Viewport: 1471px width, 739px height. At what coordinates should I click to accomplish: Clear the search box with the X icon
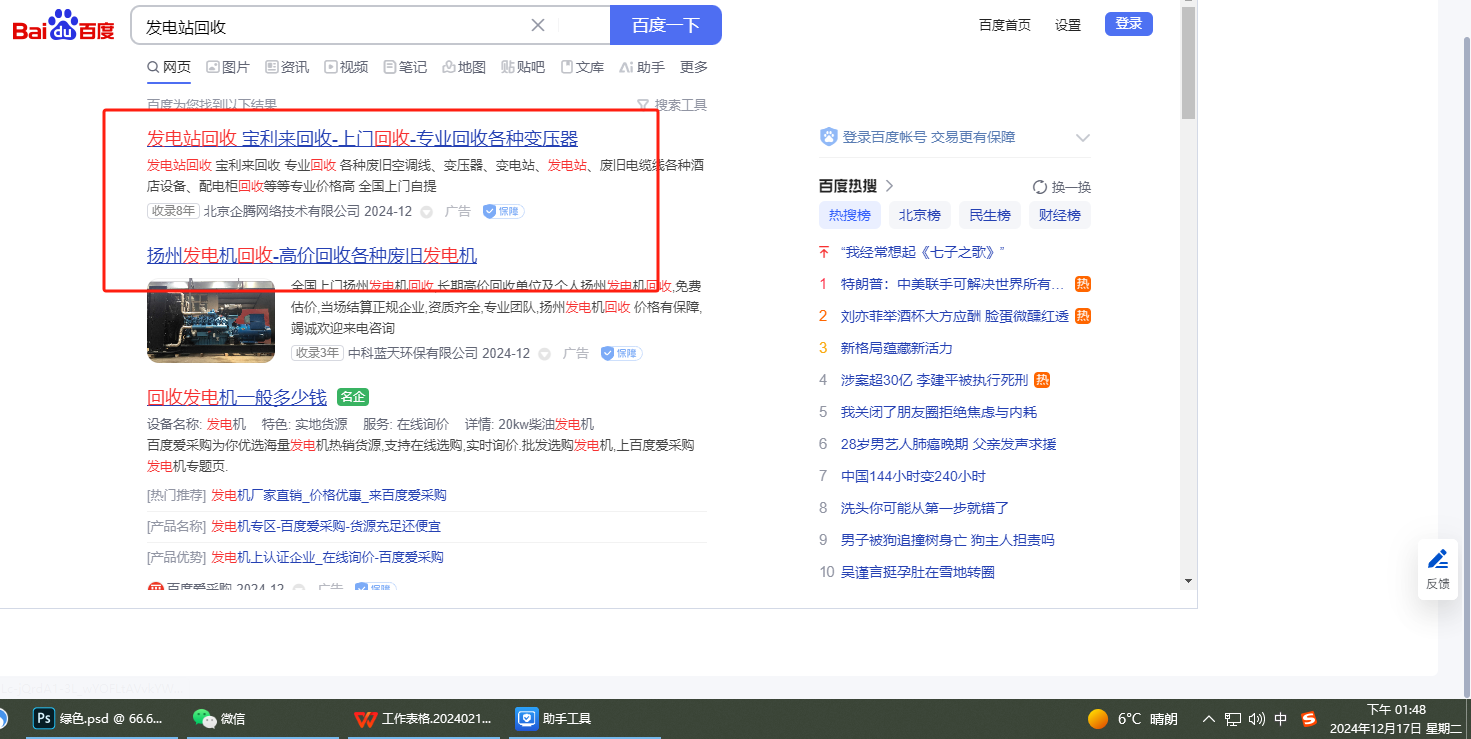pyautogui.click(x=538, y=25)
